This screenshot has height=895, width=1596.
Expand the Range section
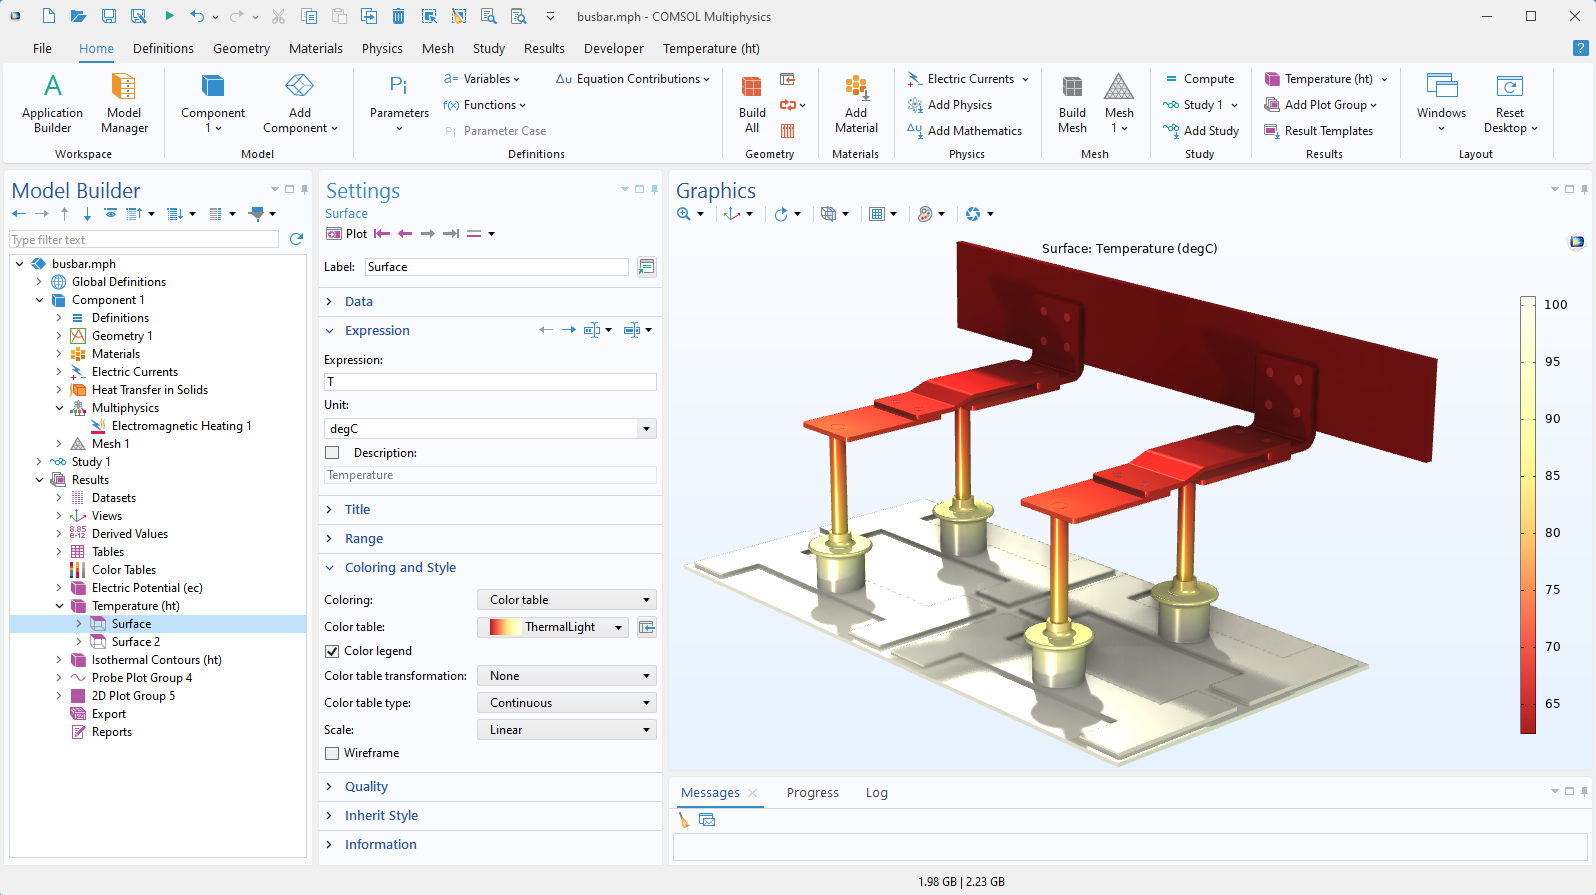click(364, 539)
